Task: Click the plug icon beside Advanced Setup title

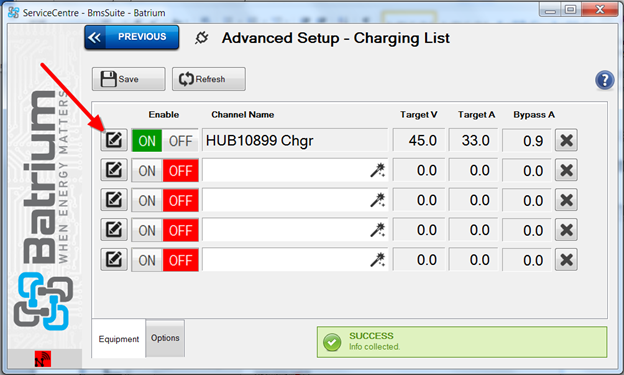Action: [x=201, y=38]
